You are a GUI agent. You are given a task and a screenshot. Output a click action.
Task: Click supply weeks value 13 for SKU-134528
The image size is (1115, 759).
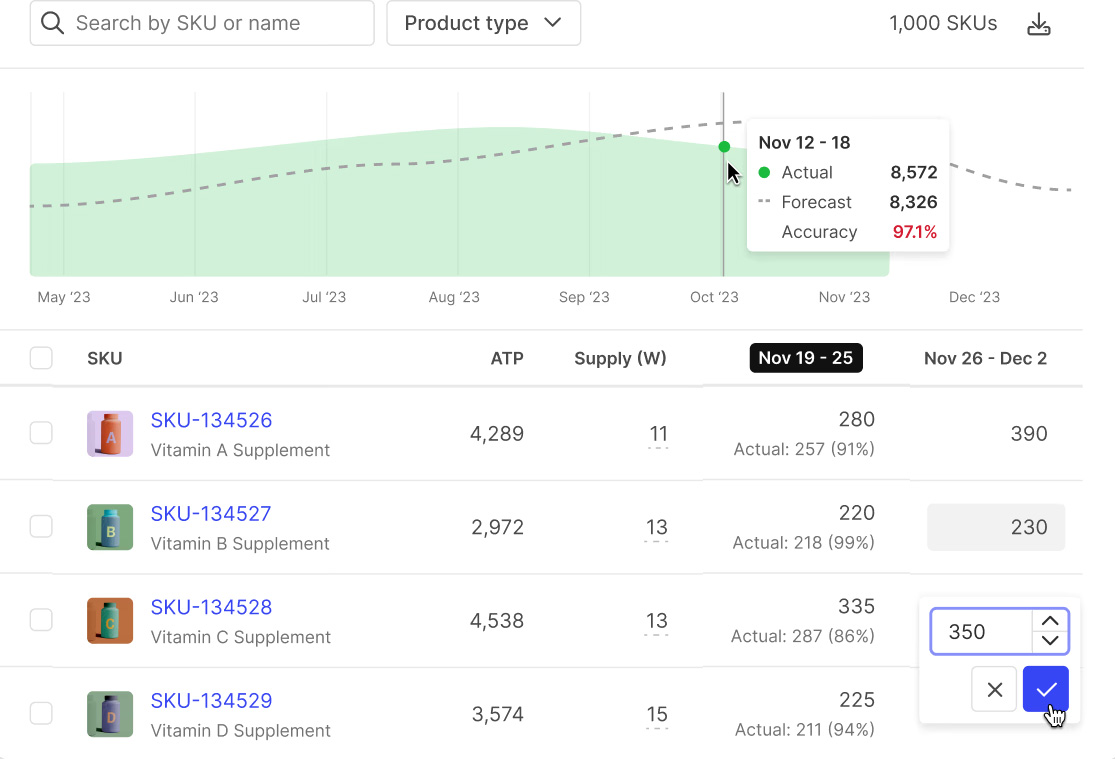point(656,621)
